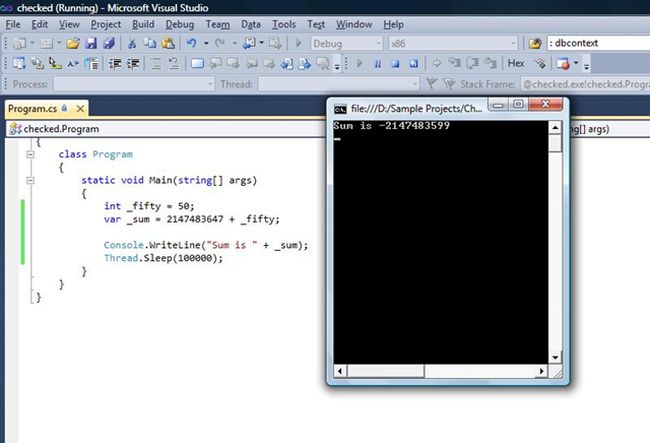The image size is (650, 443).
Task: Click the console's horizontal scroll left arrow
Action: 340,371
